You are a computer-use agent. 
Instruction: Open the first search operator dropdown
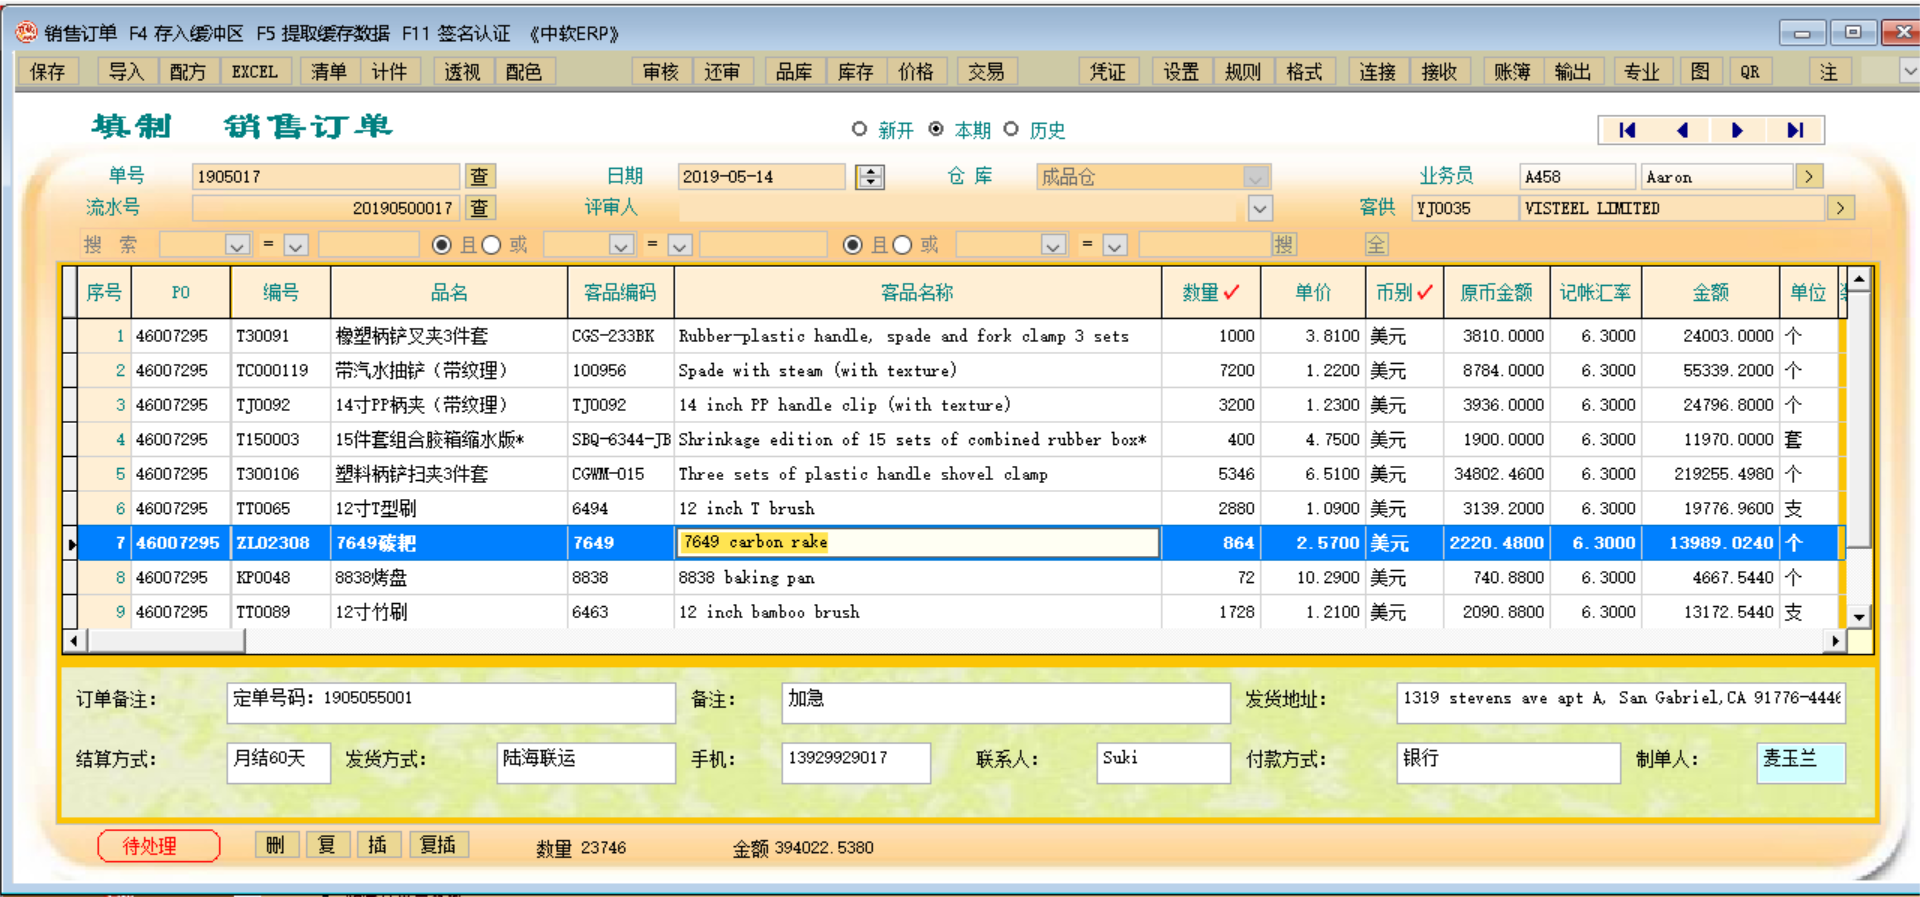pos(296,245)
